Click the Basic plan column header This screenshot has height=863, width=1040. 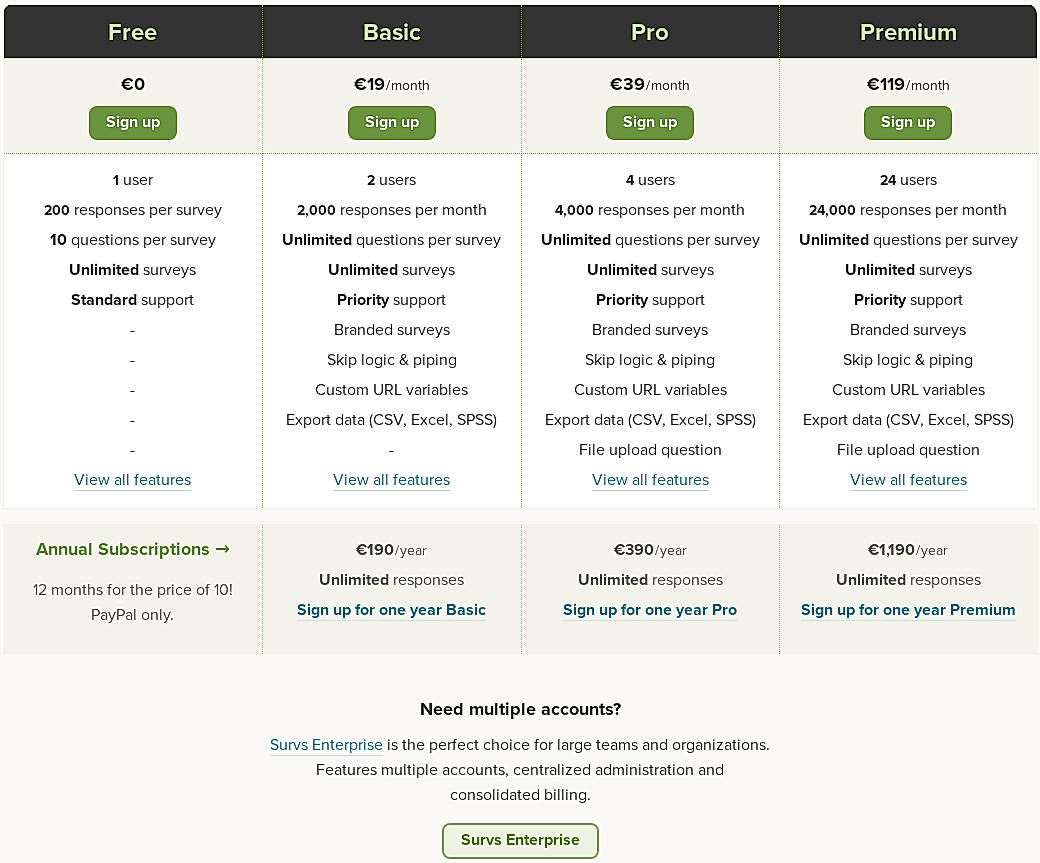point(392,32)
